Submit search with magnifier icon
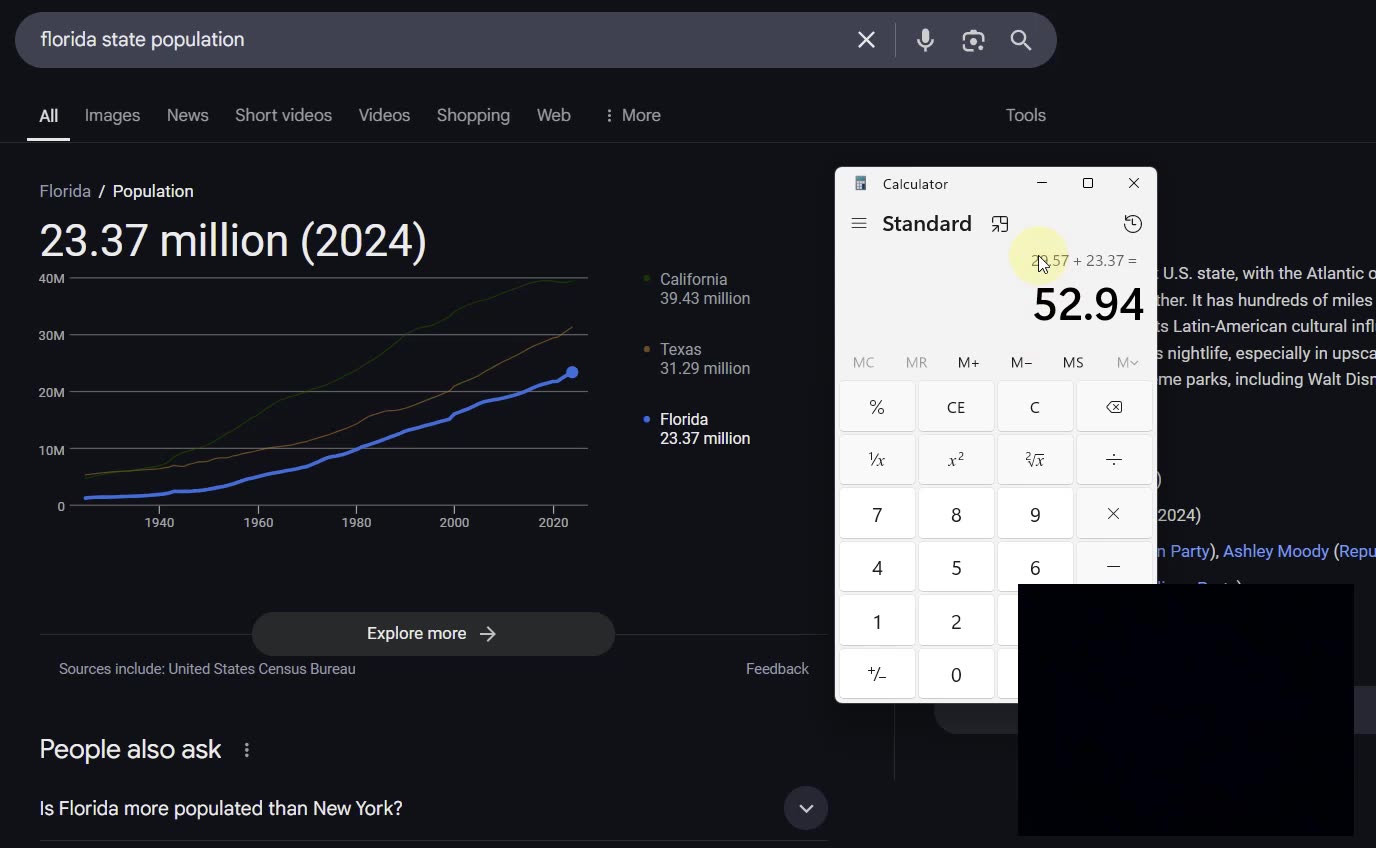1376x848 pixels. tap(1020, 40)
